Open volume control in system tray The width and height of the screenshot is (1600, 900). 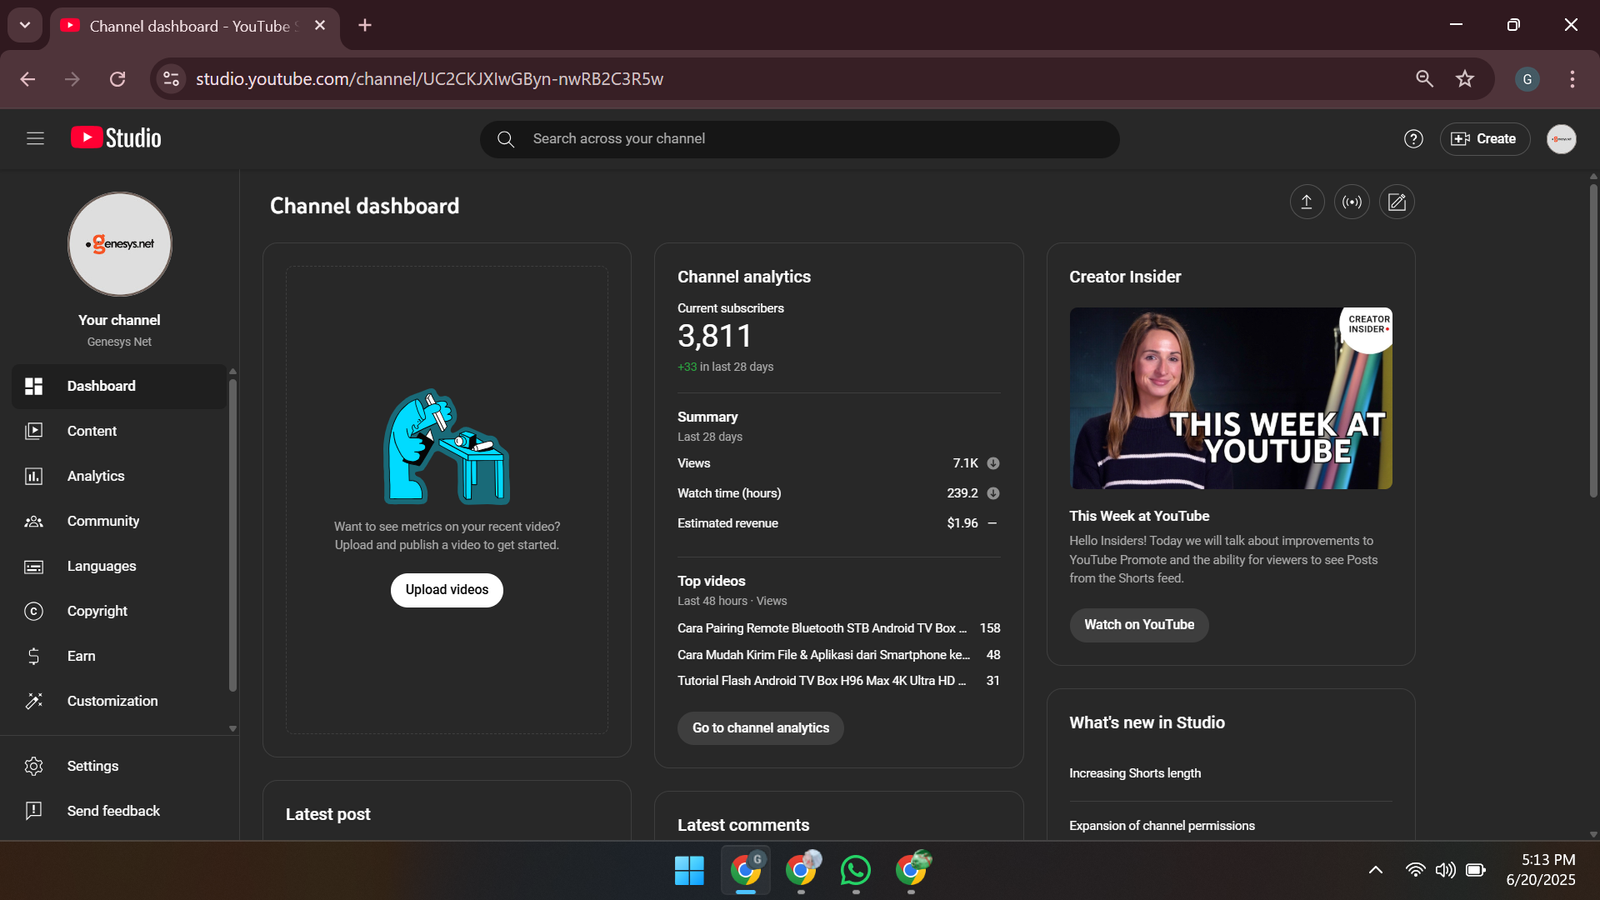1445,870
